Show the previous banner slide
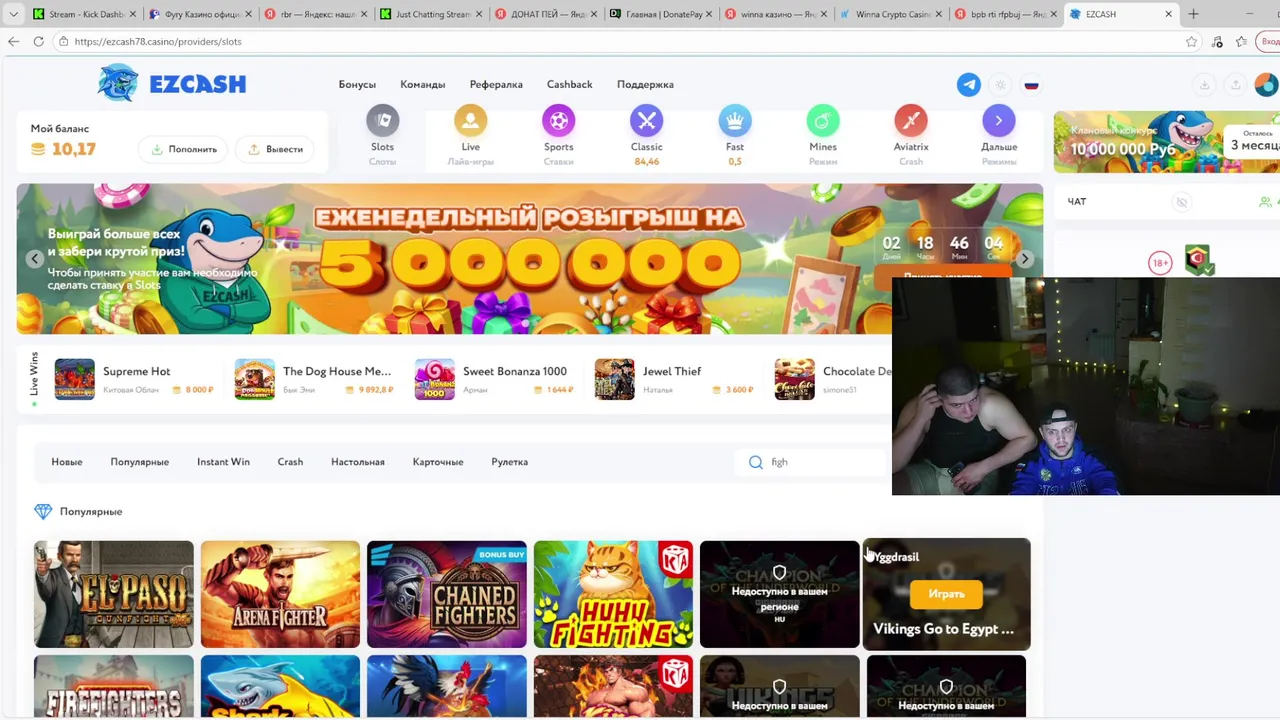1280x720 pixels. (34, 259)
